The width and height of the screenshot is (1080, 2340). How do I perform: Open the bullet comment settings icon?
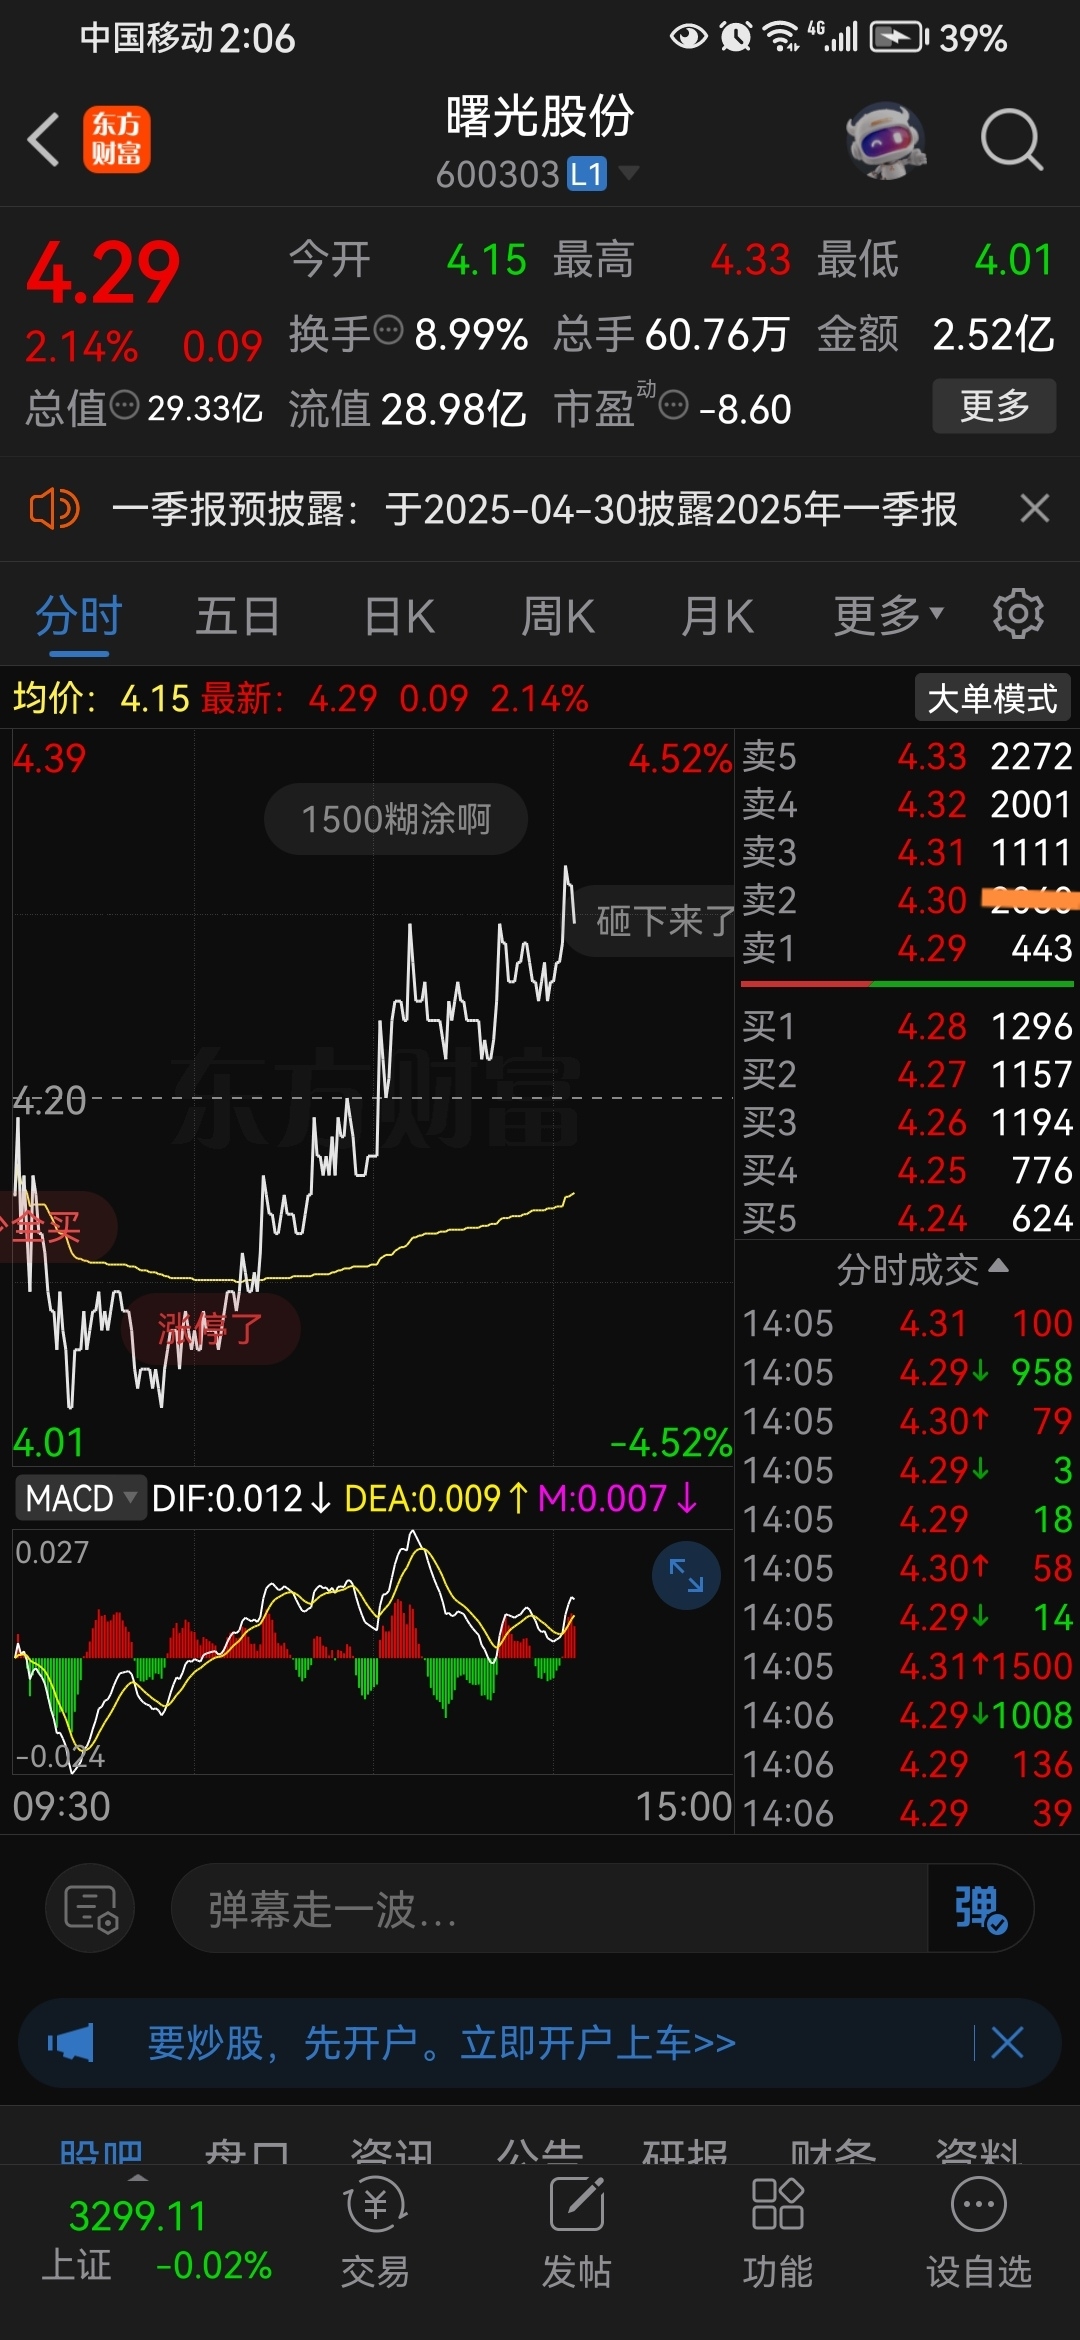click(x=90, y=1908)
